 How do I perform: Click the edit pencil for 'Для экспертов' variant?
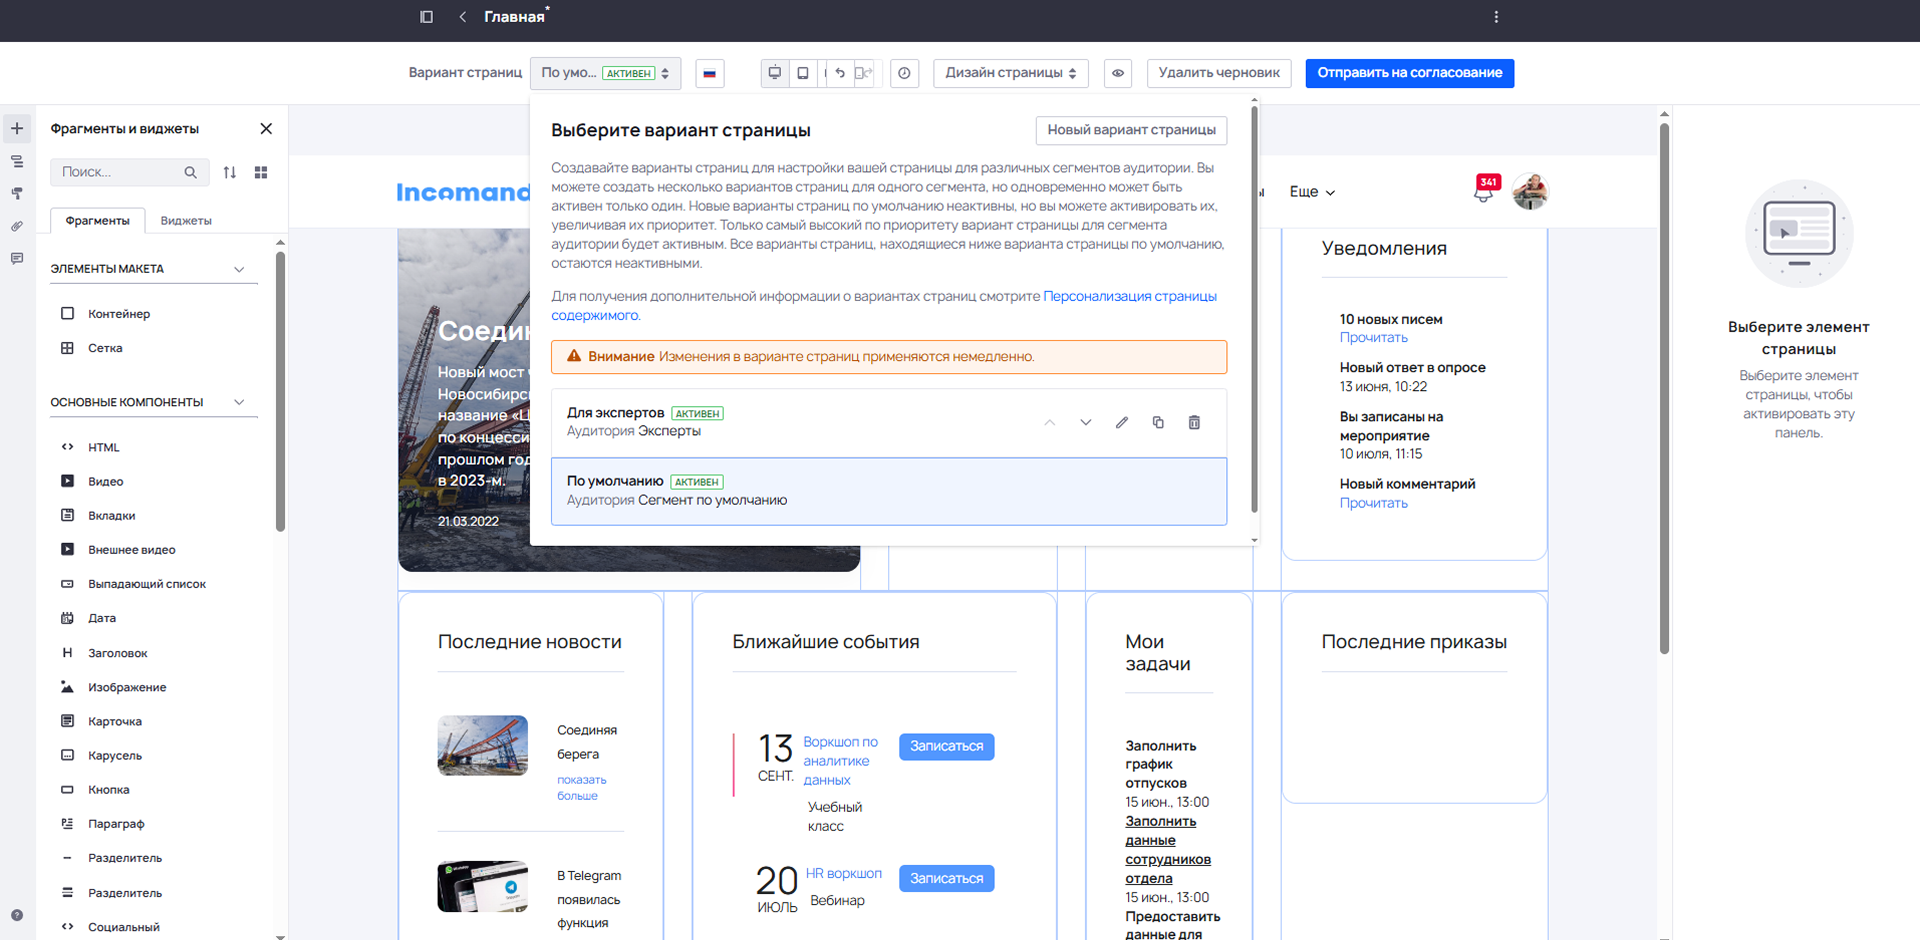pos(1122,423)
